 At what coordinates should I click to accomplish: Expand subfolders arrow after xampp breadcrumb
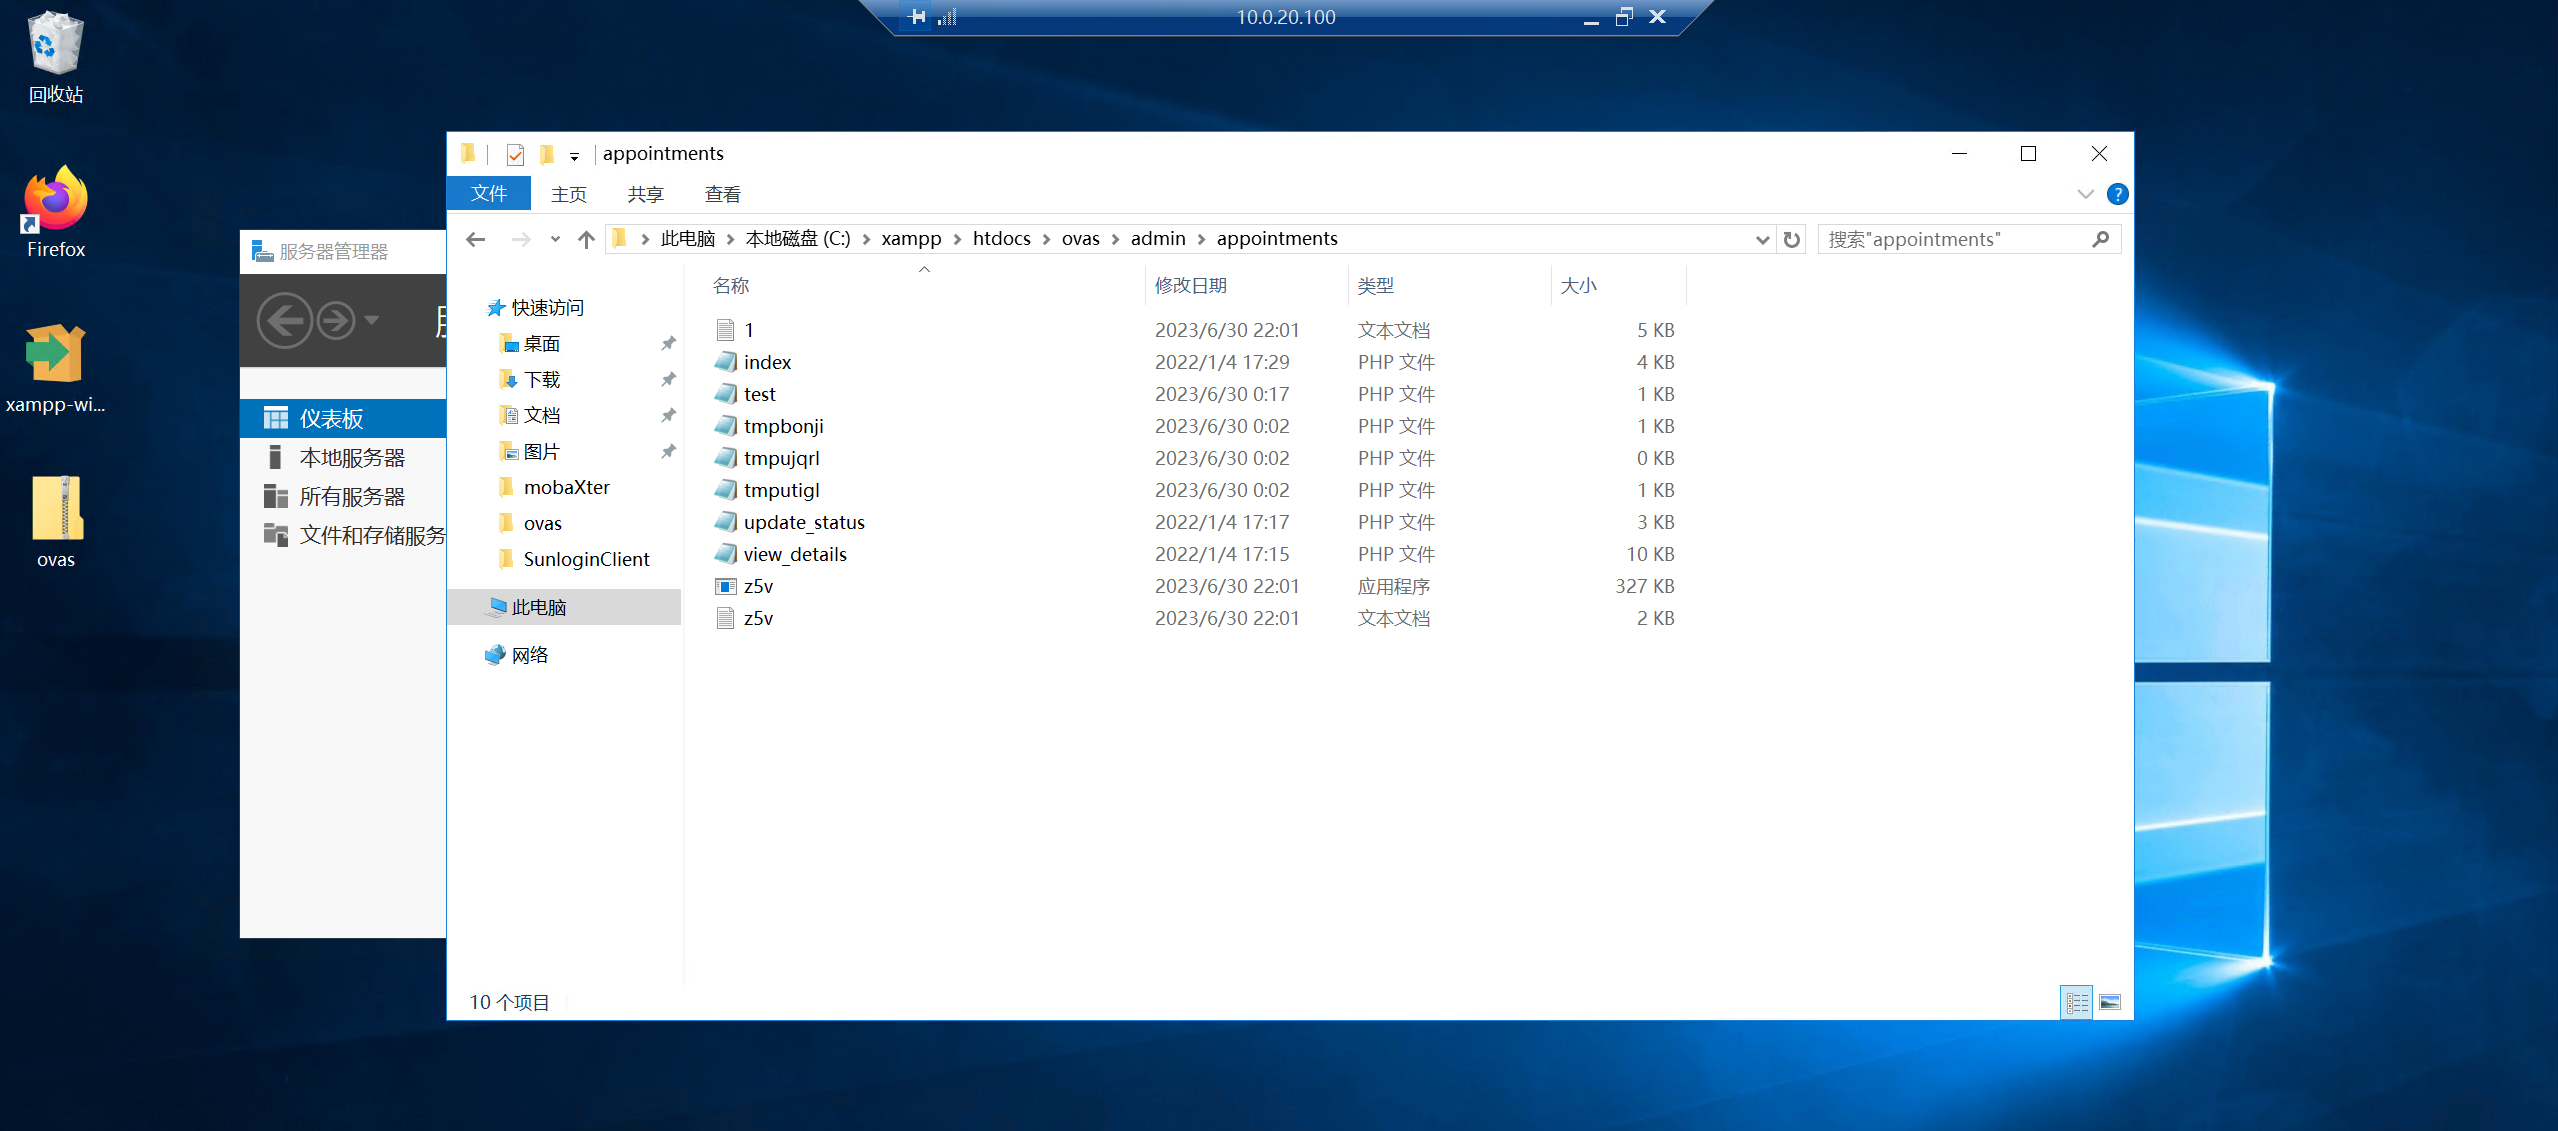[958, 239]
